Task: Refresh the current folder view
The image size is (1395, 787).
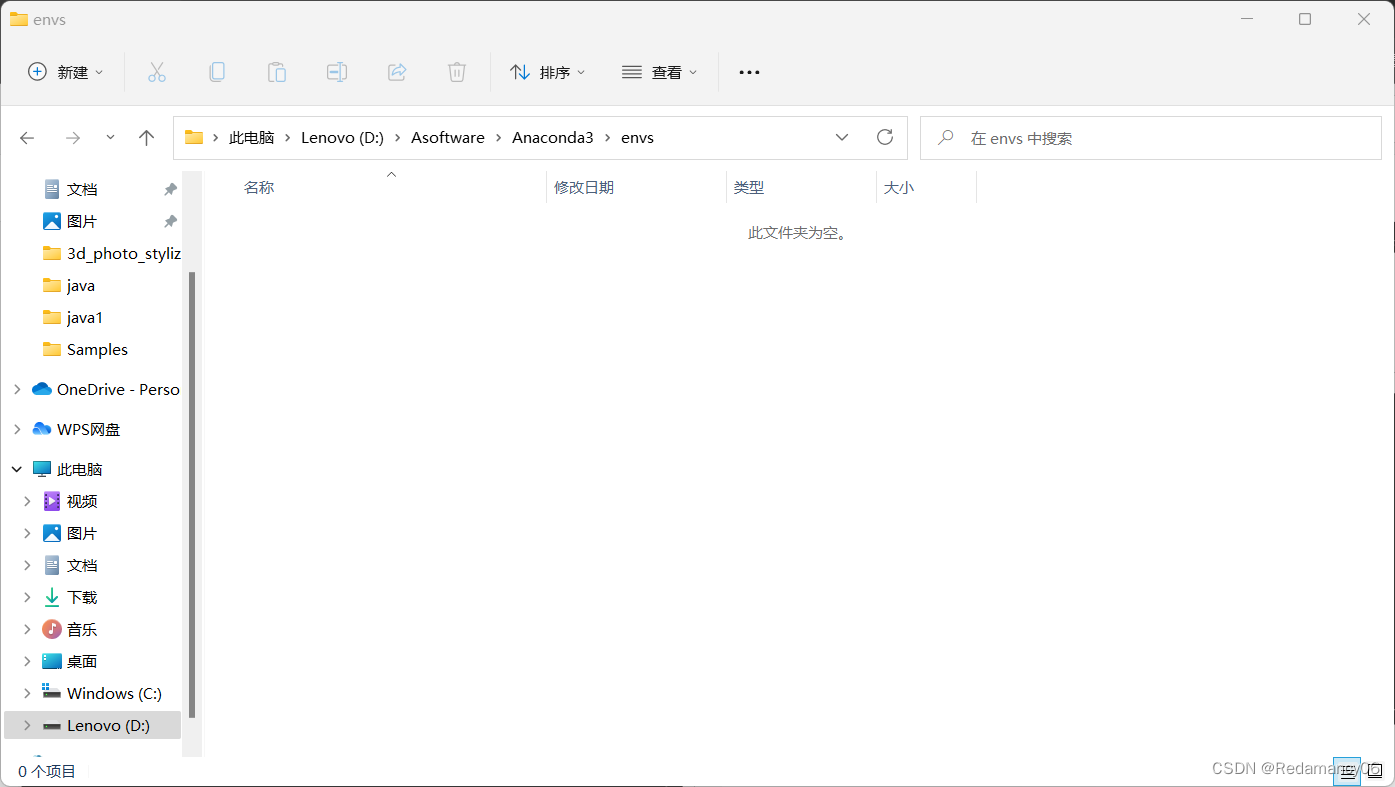Action: pyautogui.click(x=884, y=138)
